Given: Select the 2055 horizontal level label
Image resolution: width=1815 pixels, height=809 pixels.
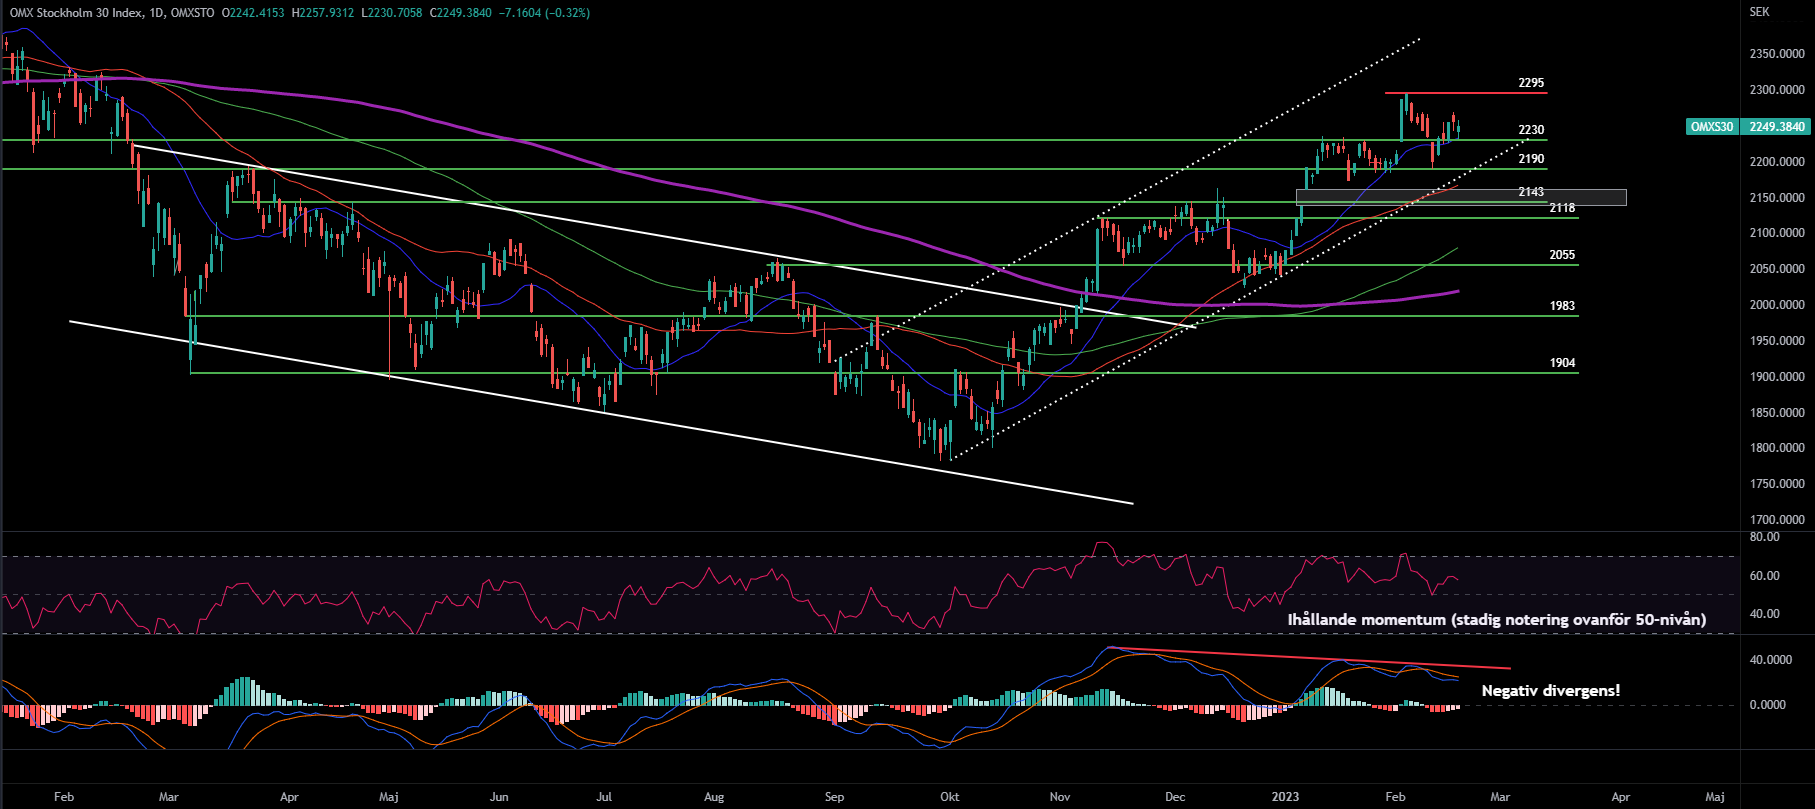Looking at the screenshot, I should (1562, 255).
